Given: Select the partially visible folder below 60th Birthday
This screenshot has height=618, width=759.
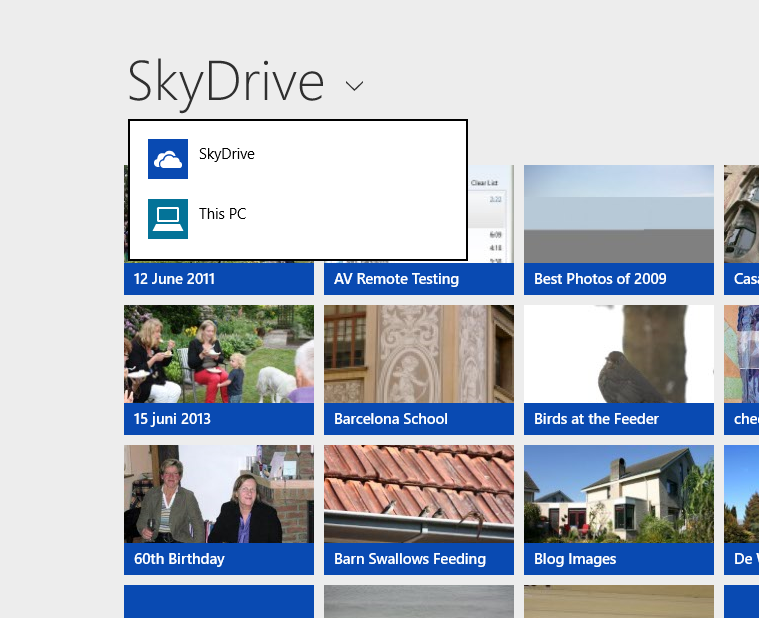Looking at the screenshot, I should pos(218,601).
